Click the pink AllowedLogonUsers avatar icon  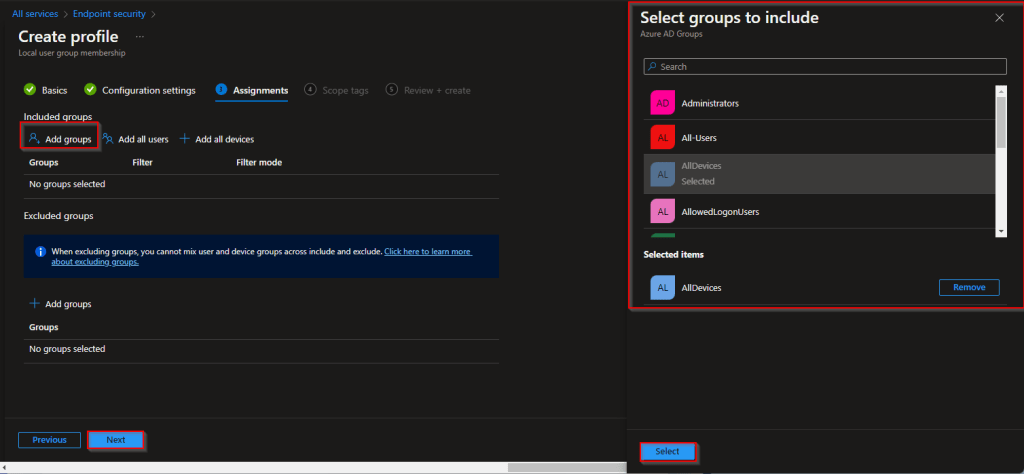pos(662,212)
